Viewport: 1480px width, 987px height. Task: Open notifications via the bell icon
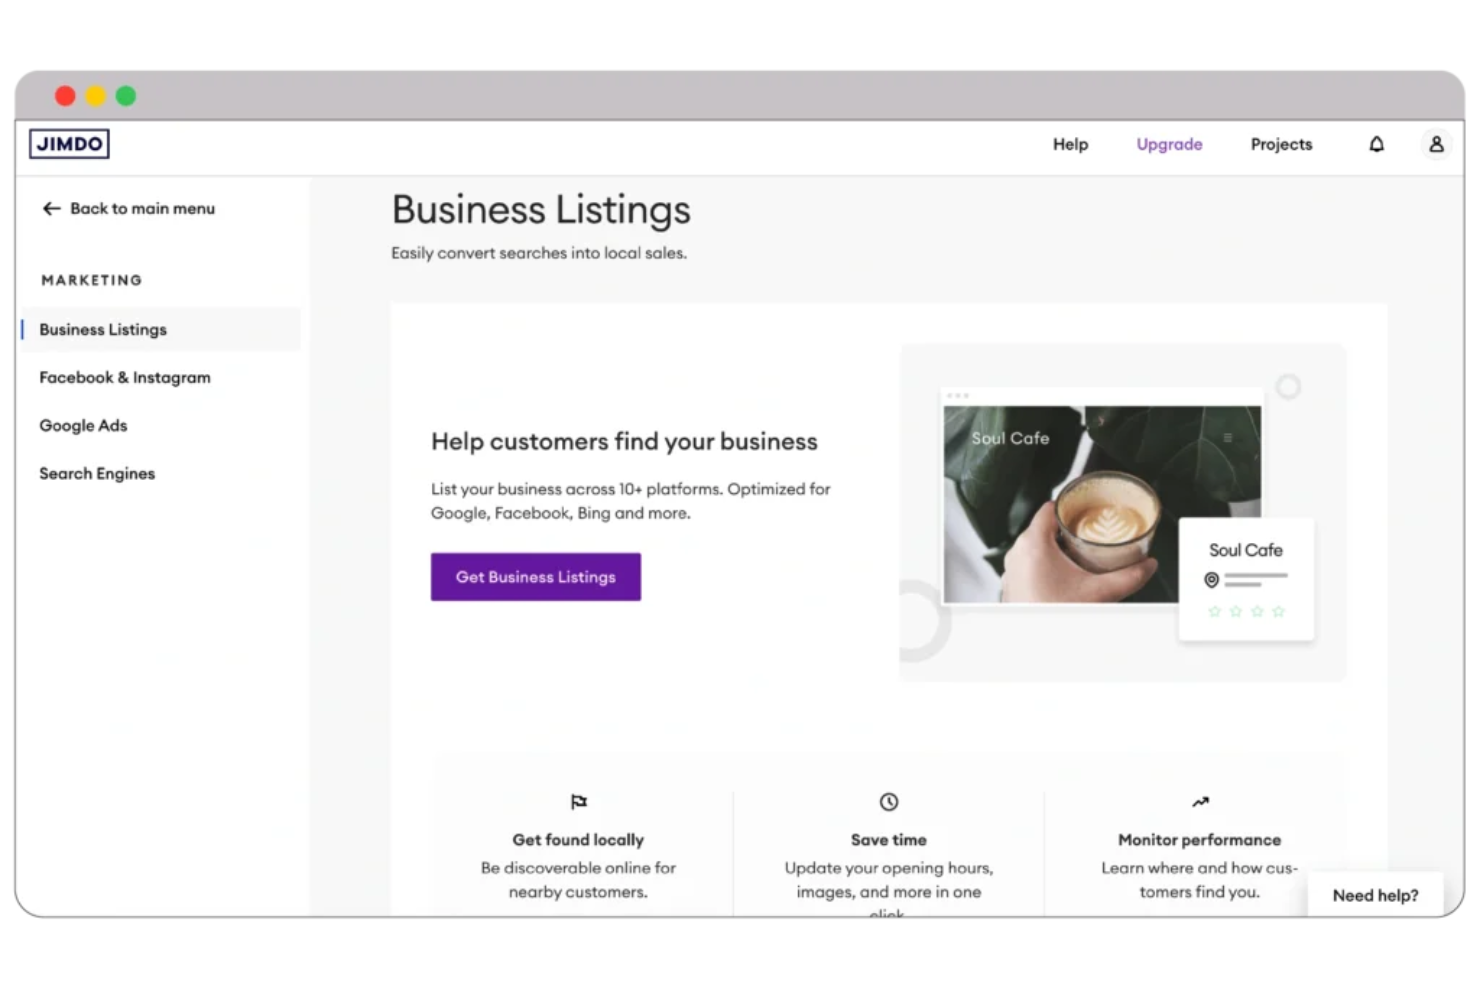point(1377,144)
